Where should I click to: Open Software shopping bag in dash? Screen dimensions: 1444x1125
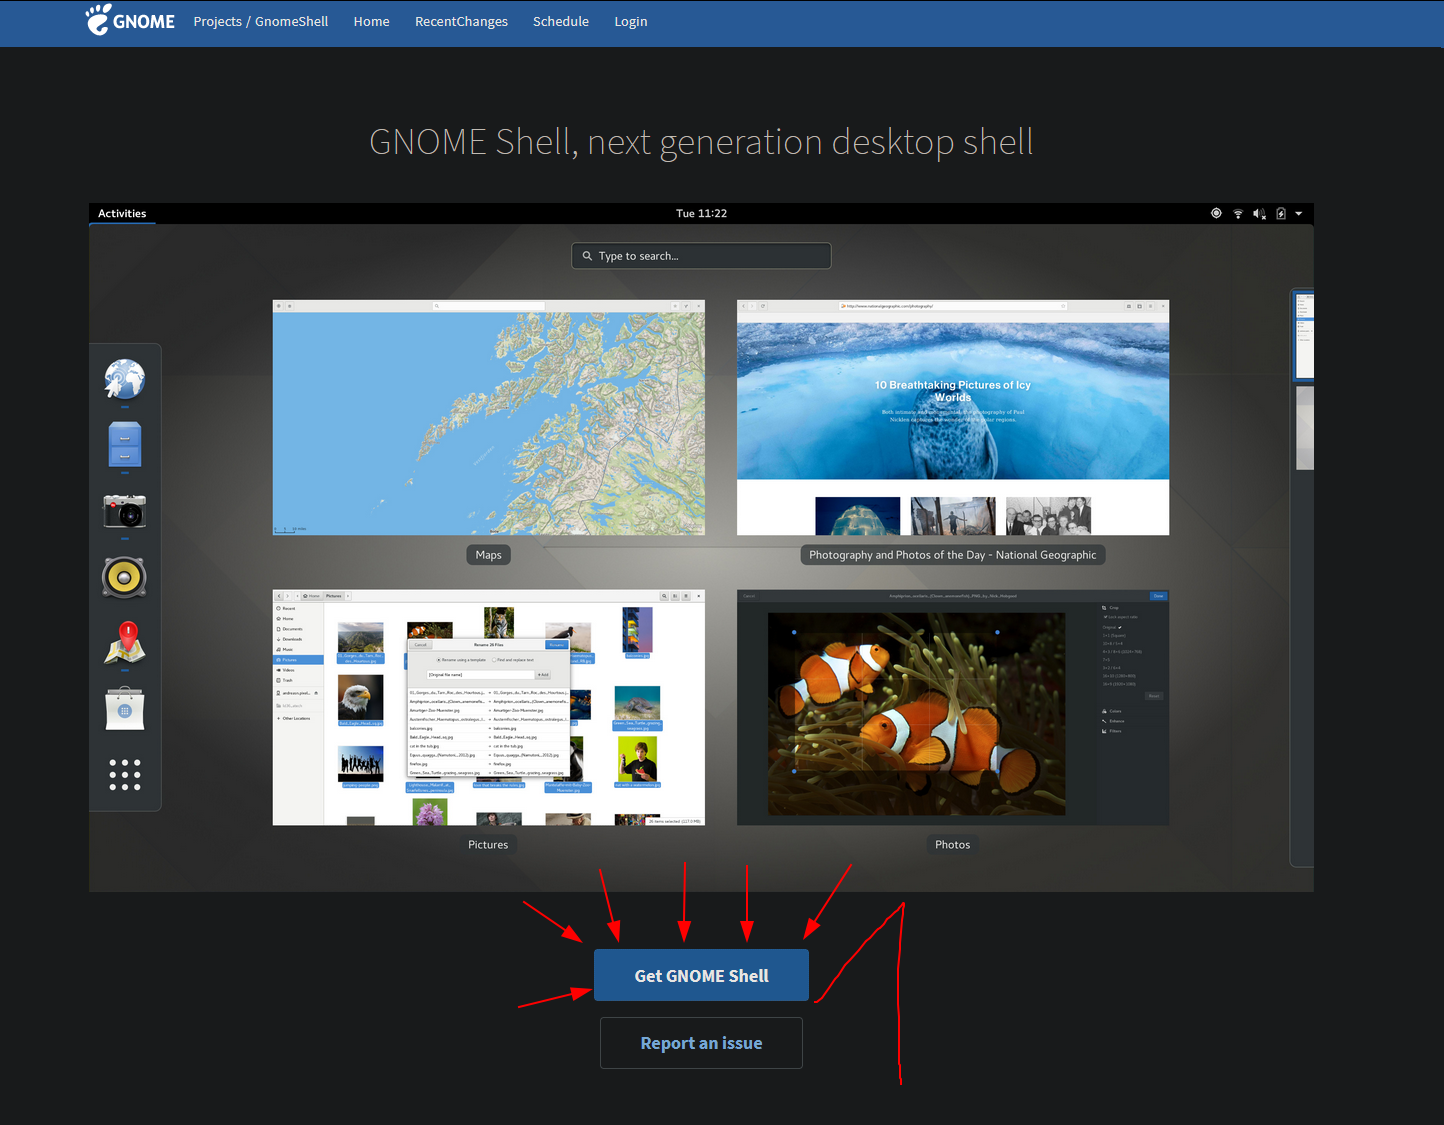click(x=125, y=709)
